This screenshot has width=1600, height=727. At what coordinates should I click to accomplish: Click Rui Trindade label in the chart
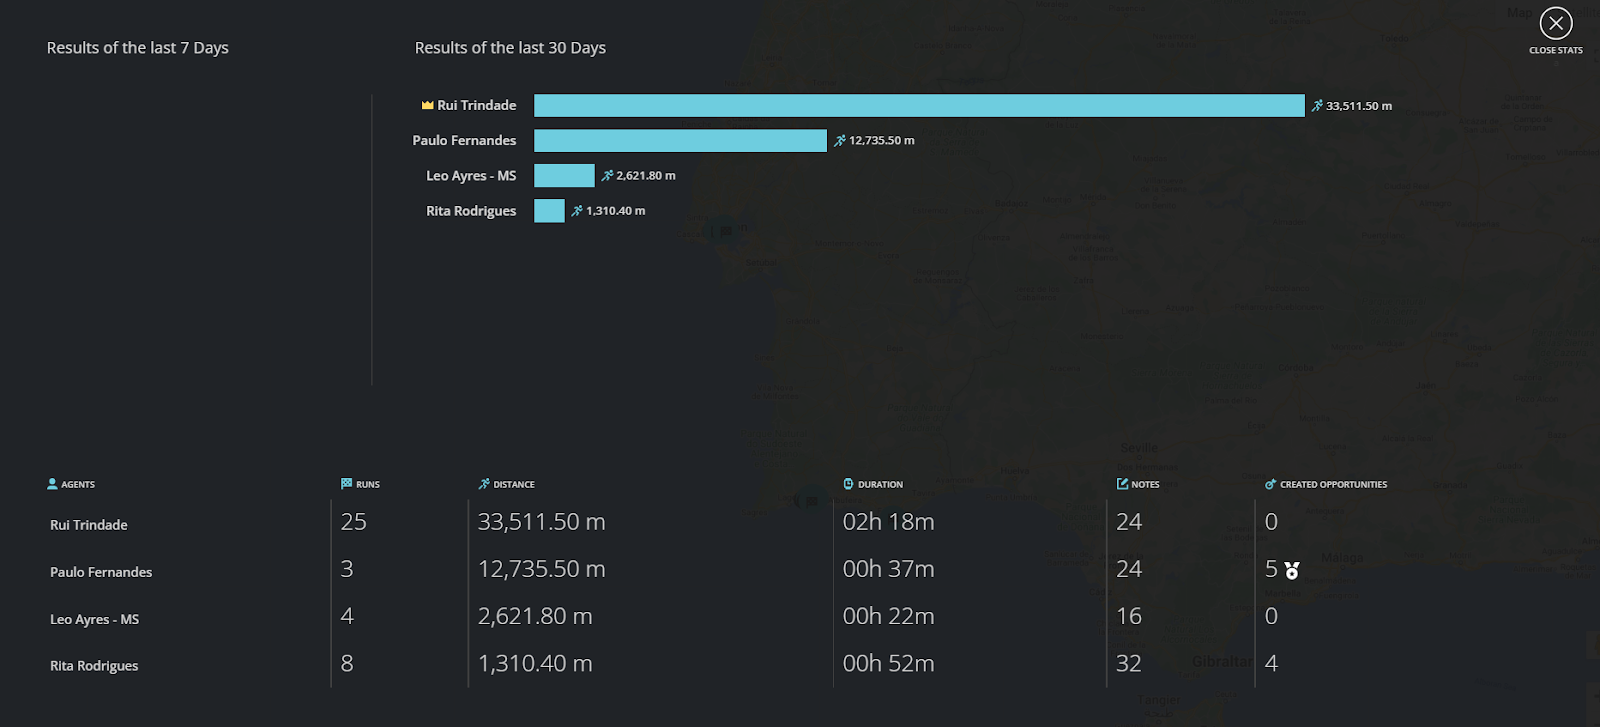477,105
